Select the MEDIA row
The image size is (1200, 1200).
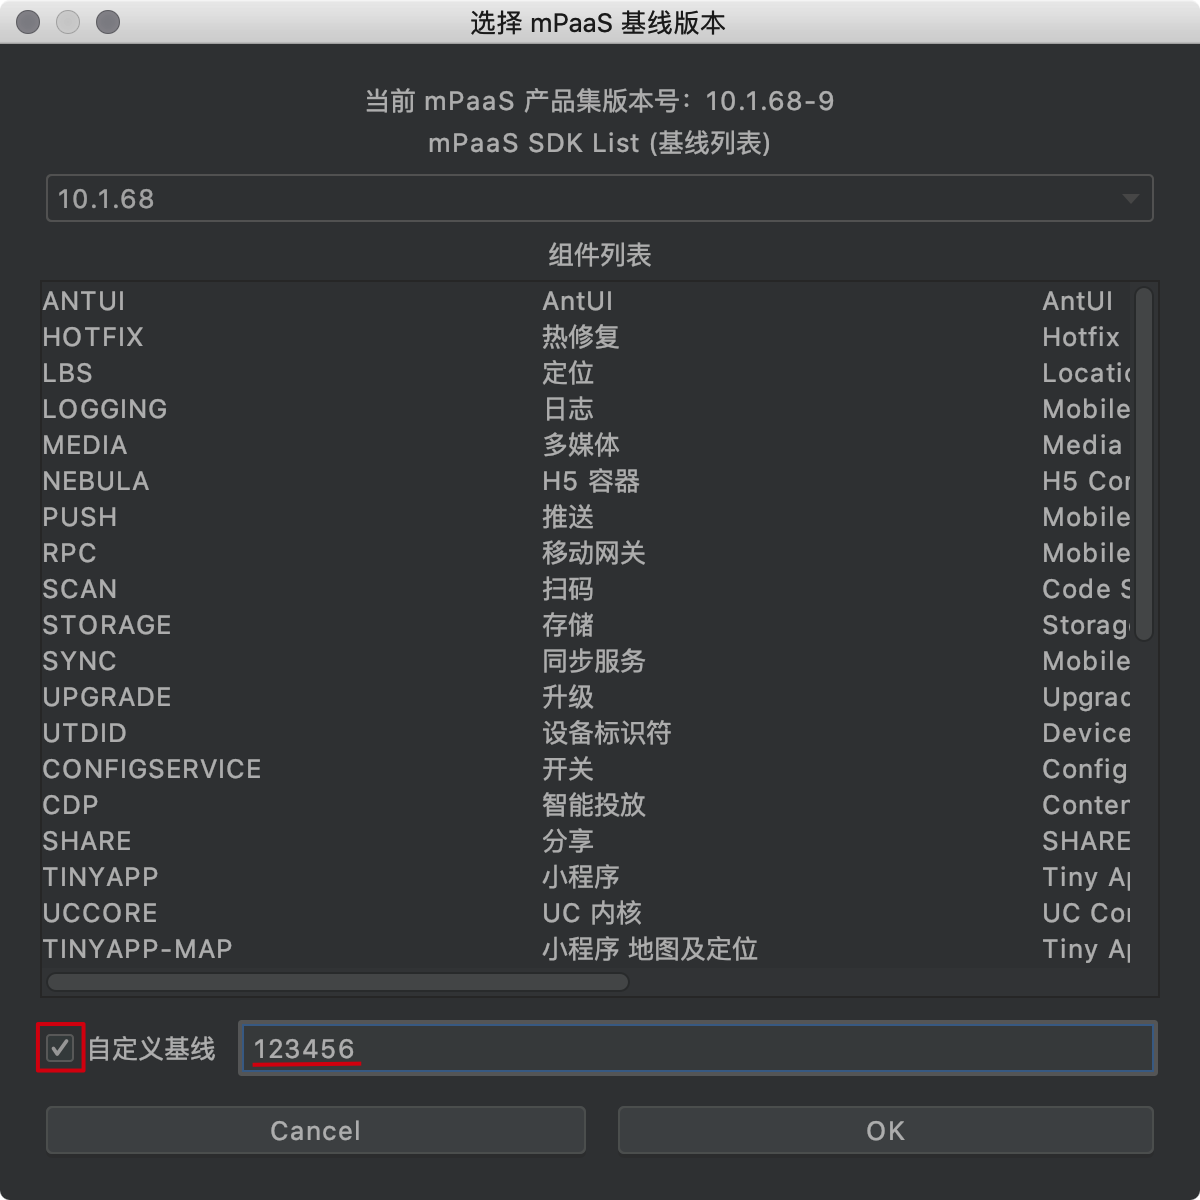coord(586,445)
